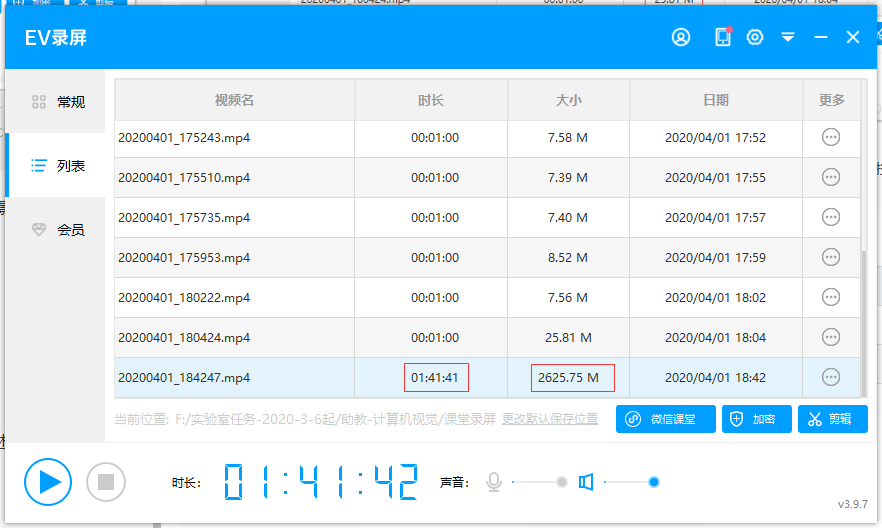Image resolution: width=882 pixels, height=528 pixels.
Task: Sort by the 大小 column header
Action: point(568,100)
